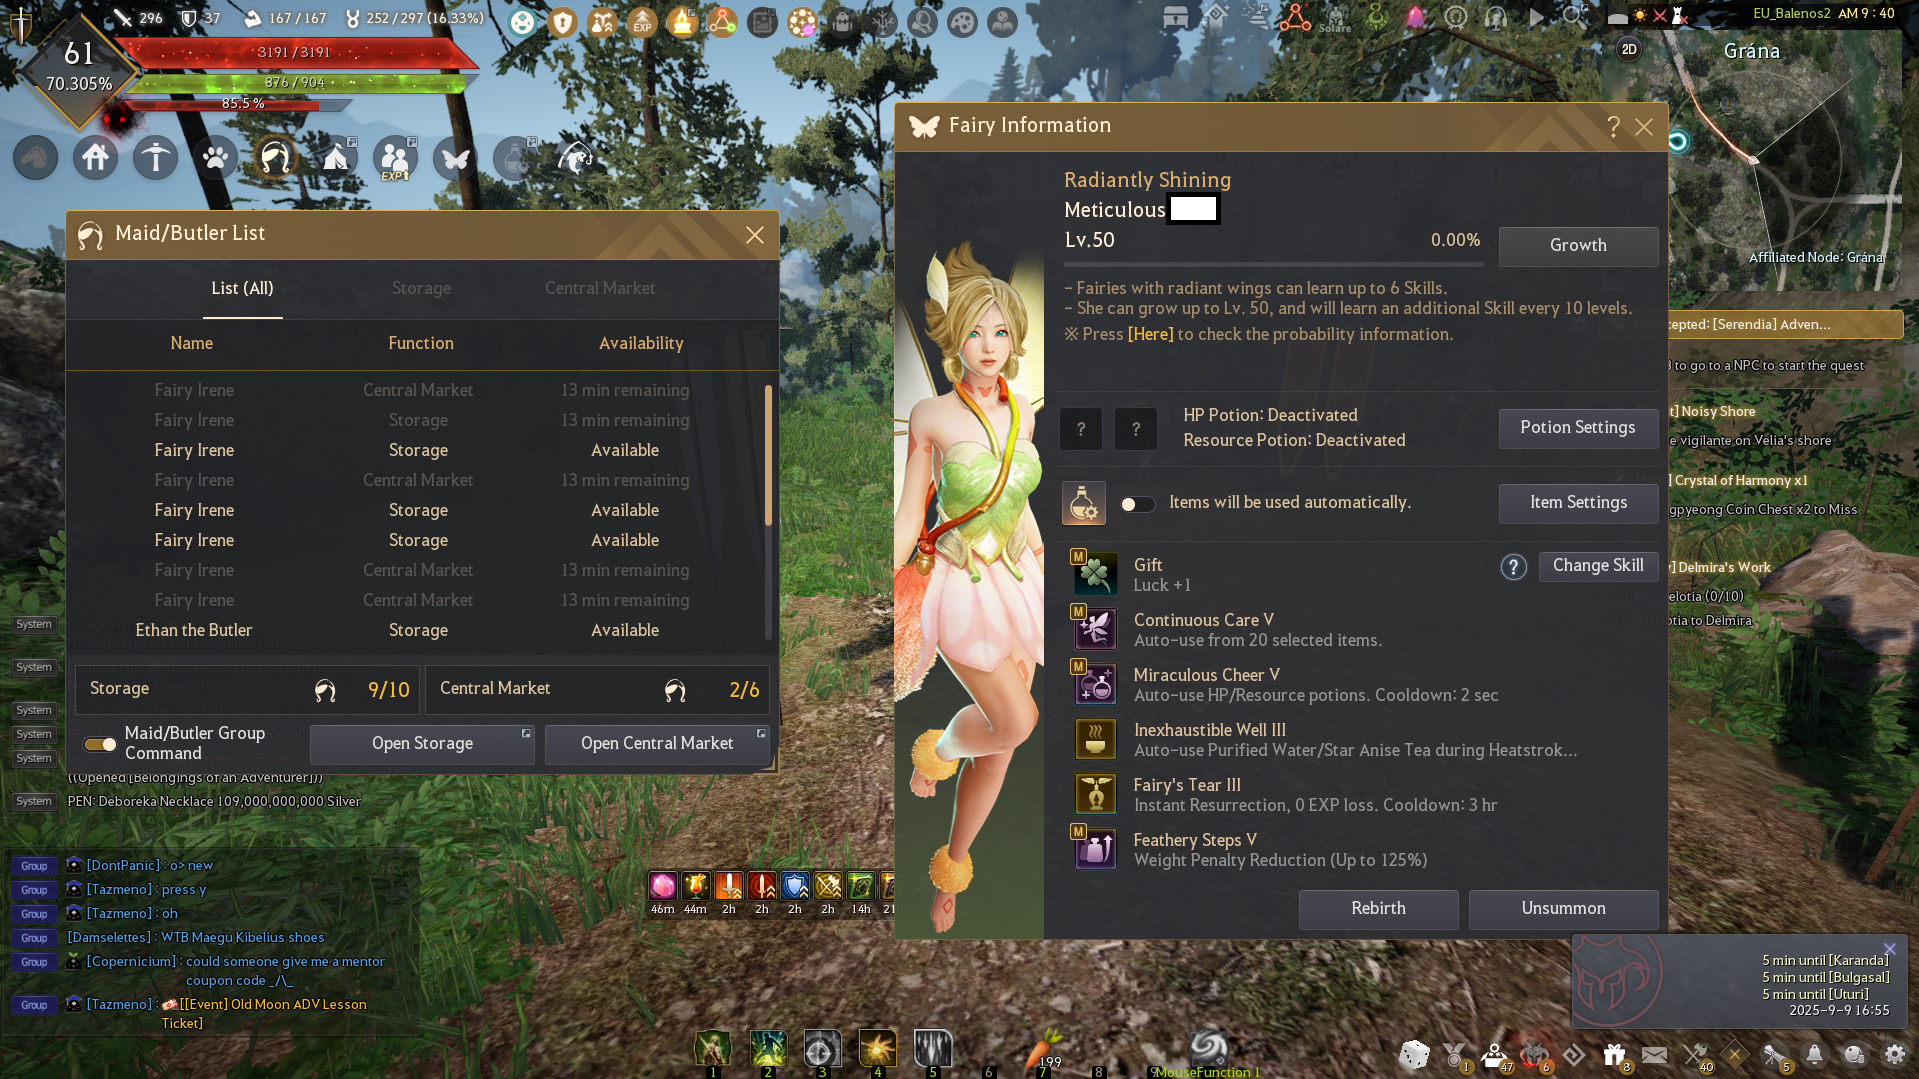Click the accepted Serendia Adventure quest banner

[x=1785, y=325]
